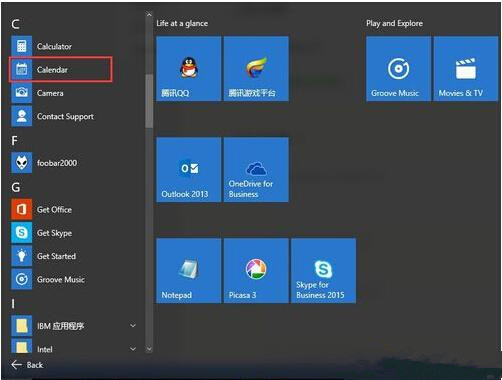The width and height of the screenshot is (502, 380).
Task: Click the Get Started text label
Action: pyautogui.click(x=56, y=256)
